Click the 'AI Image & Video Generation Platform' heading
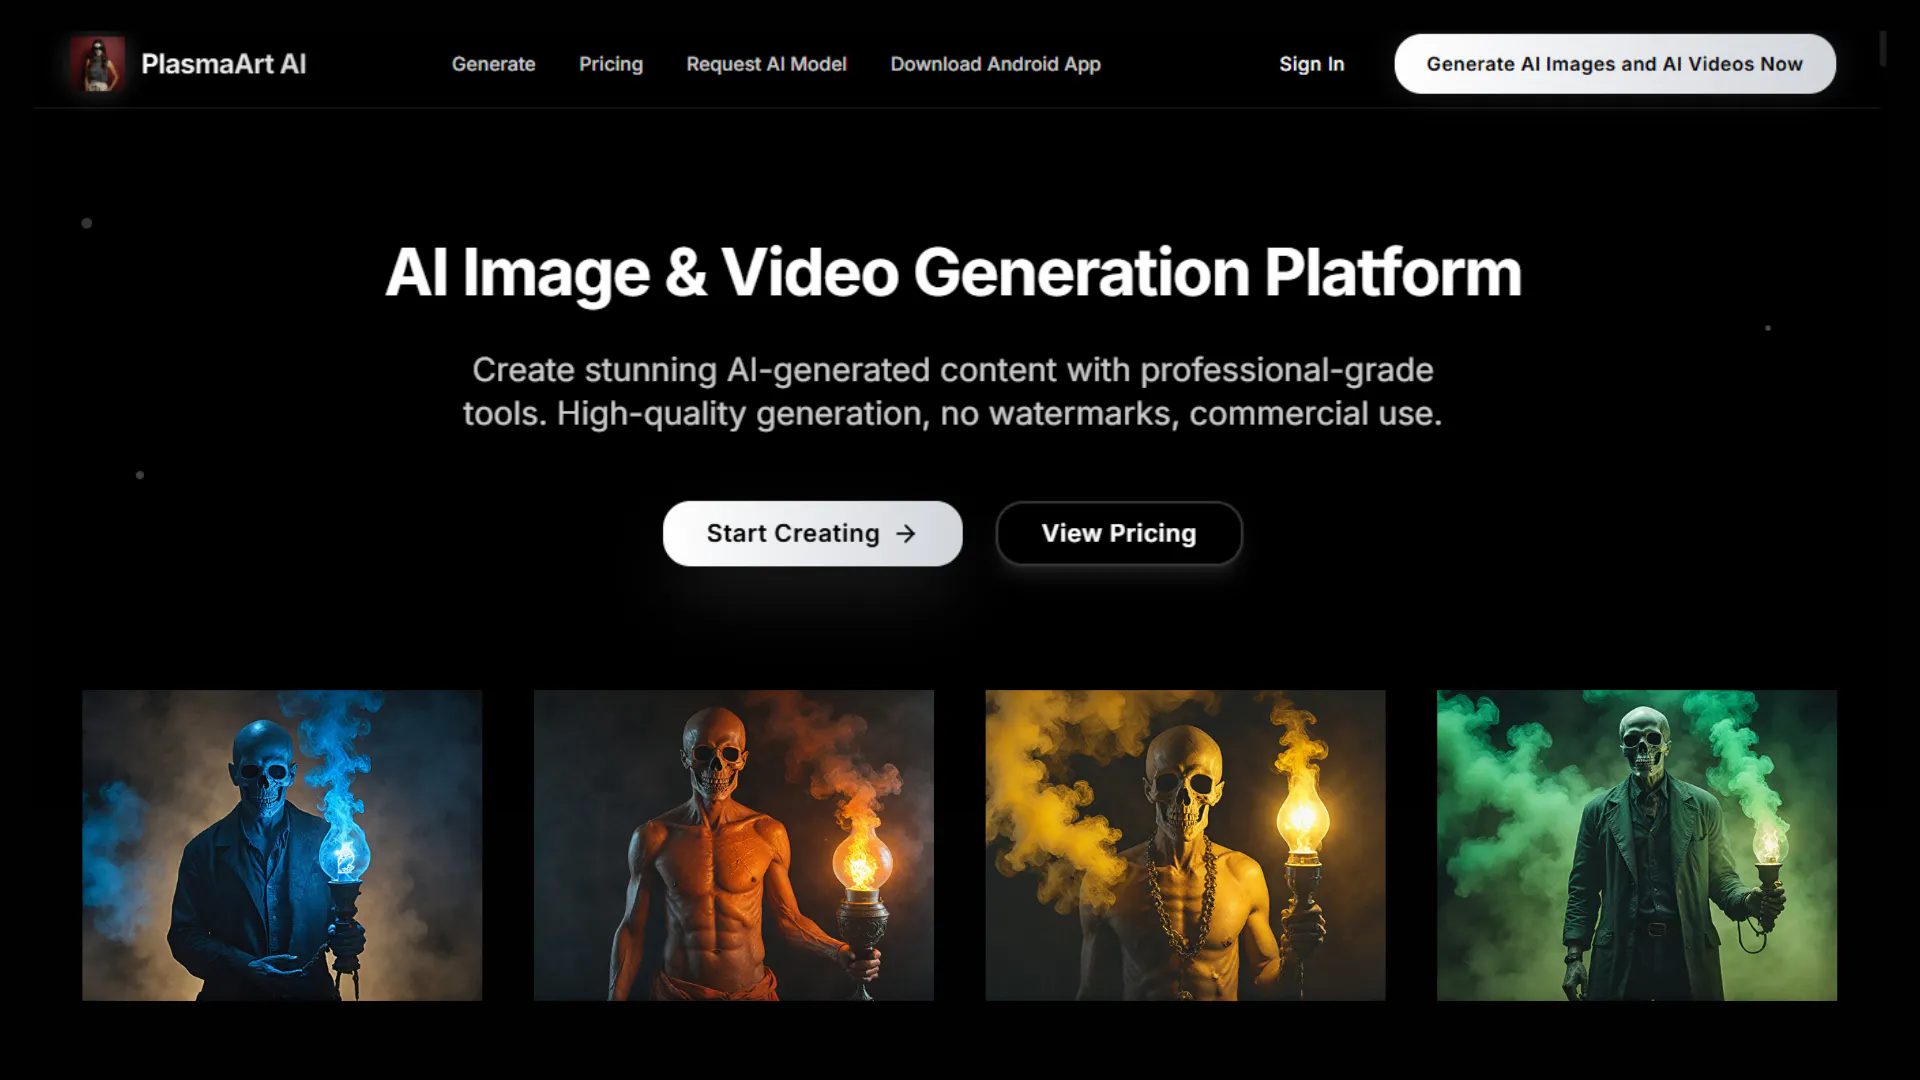1920x1080 pixels. pyautogui.click(x=953, y=272)
